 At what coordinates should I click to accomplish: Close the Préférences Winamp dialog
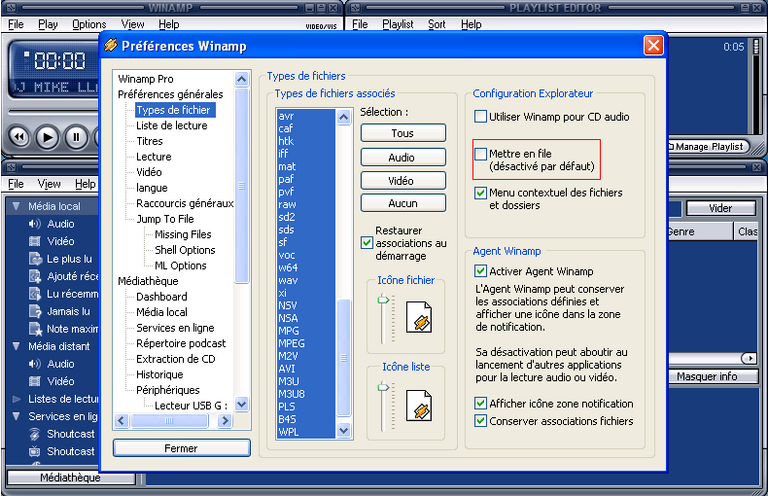coord(653,46)
